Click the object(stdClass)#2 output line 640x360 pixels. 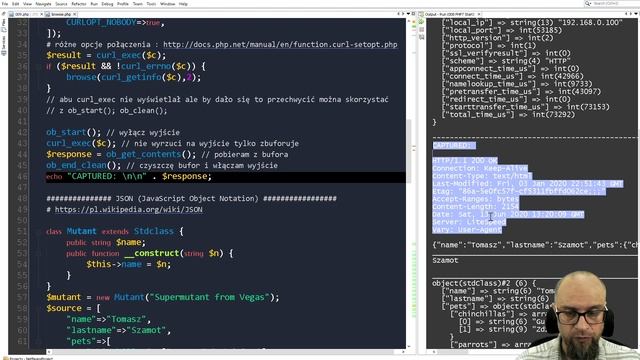click(x=484, y=283)
